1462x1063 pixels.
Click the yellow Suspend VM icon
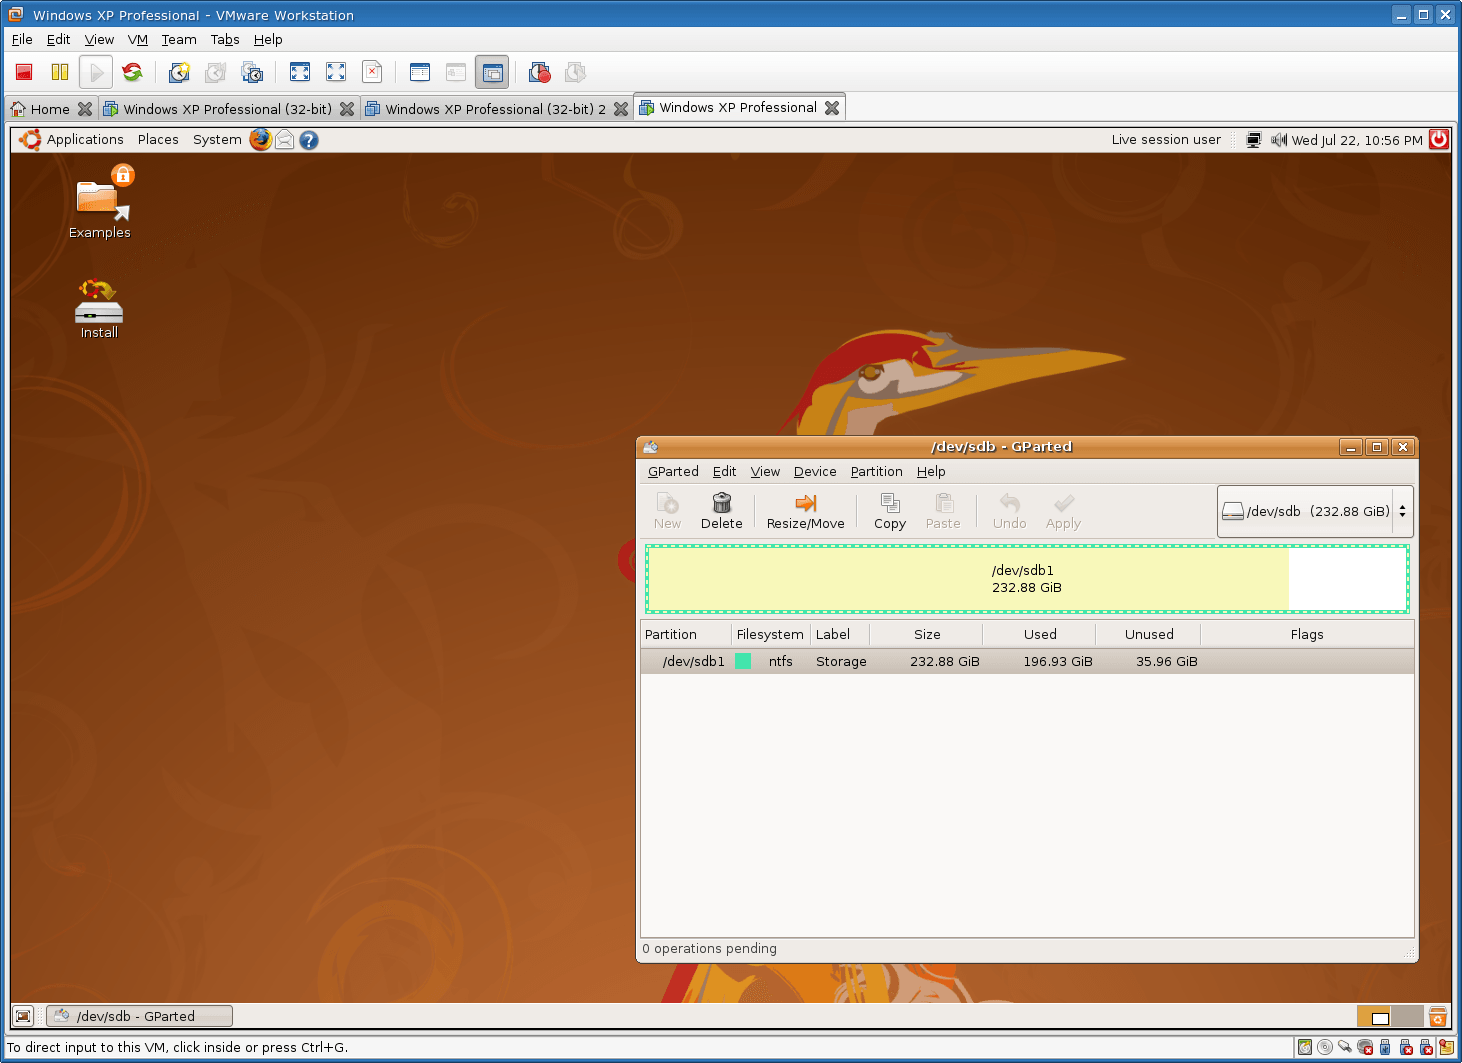pyautogui.click(x=60, y=72)
